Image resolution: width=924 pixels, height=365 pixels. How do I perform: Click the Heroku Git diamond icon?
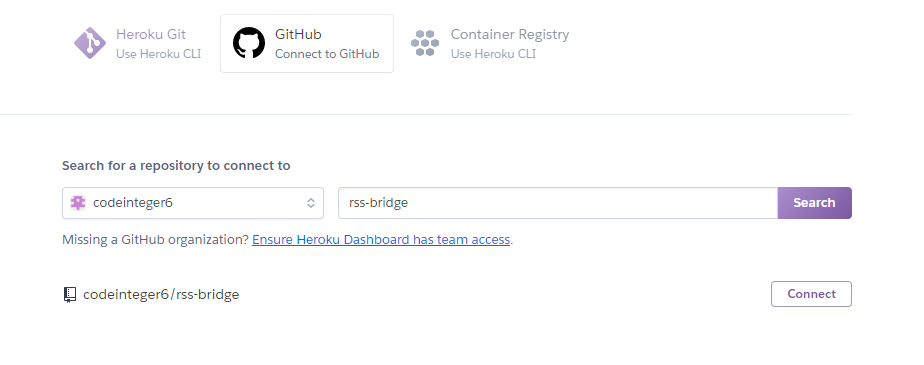click(90, 43)
